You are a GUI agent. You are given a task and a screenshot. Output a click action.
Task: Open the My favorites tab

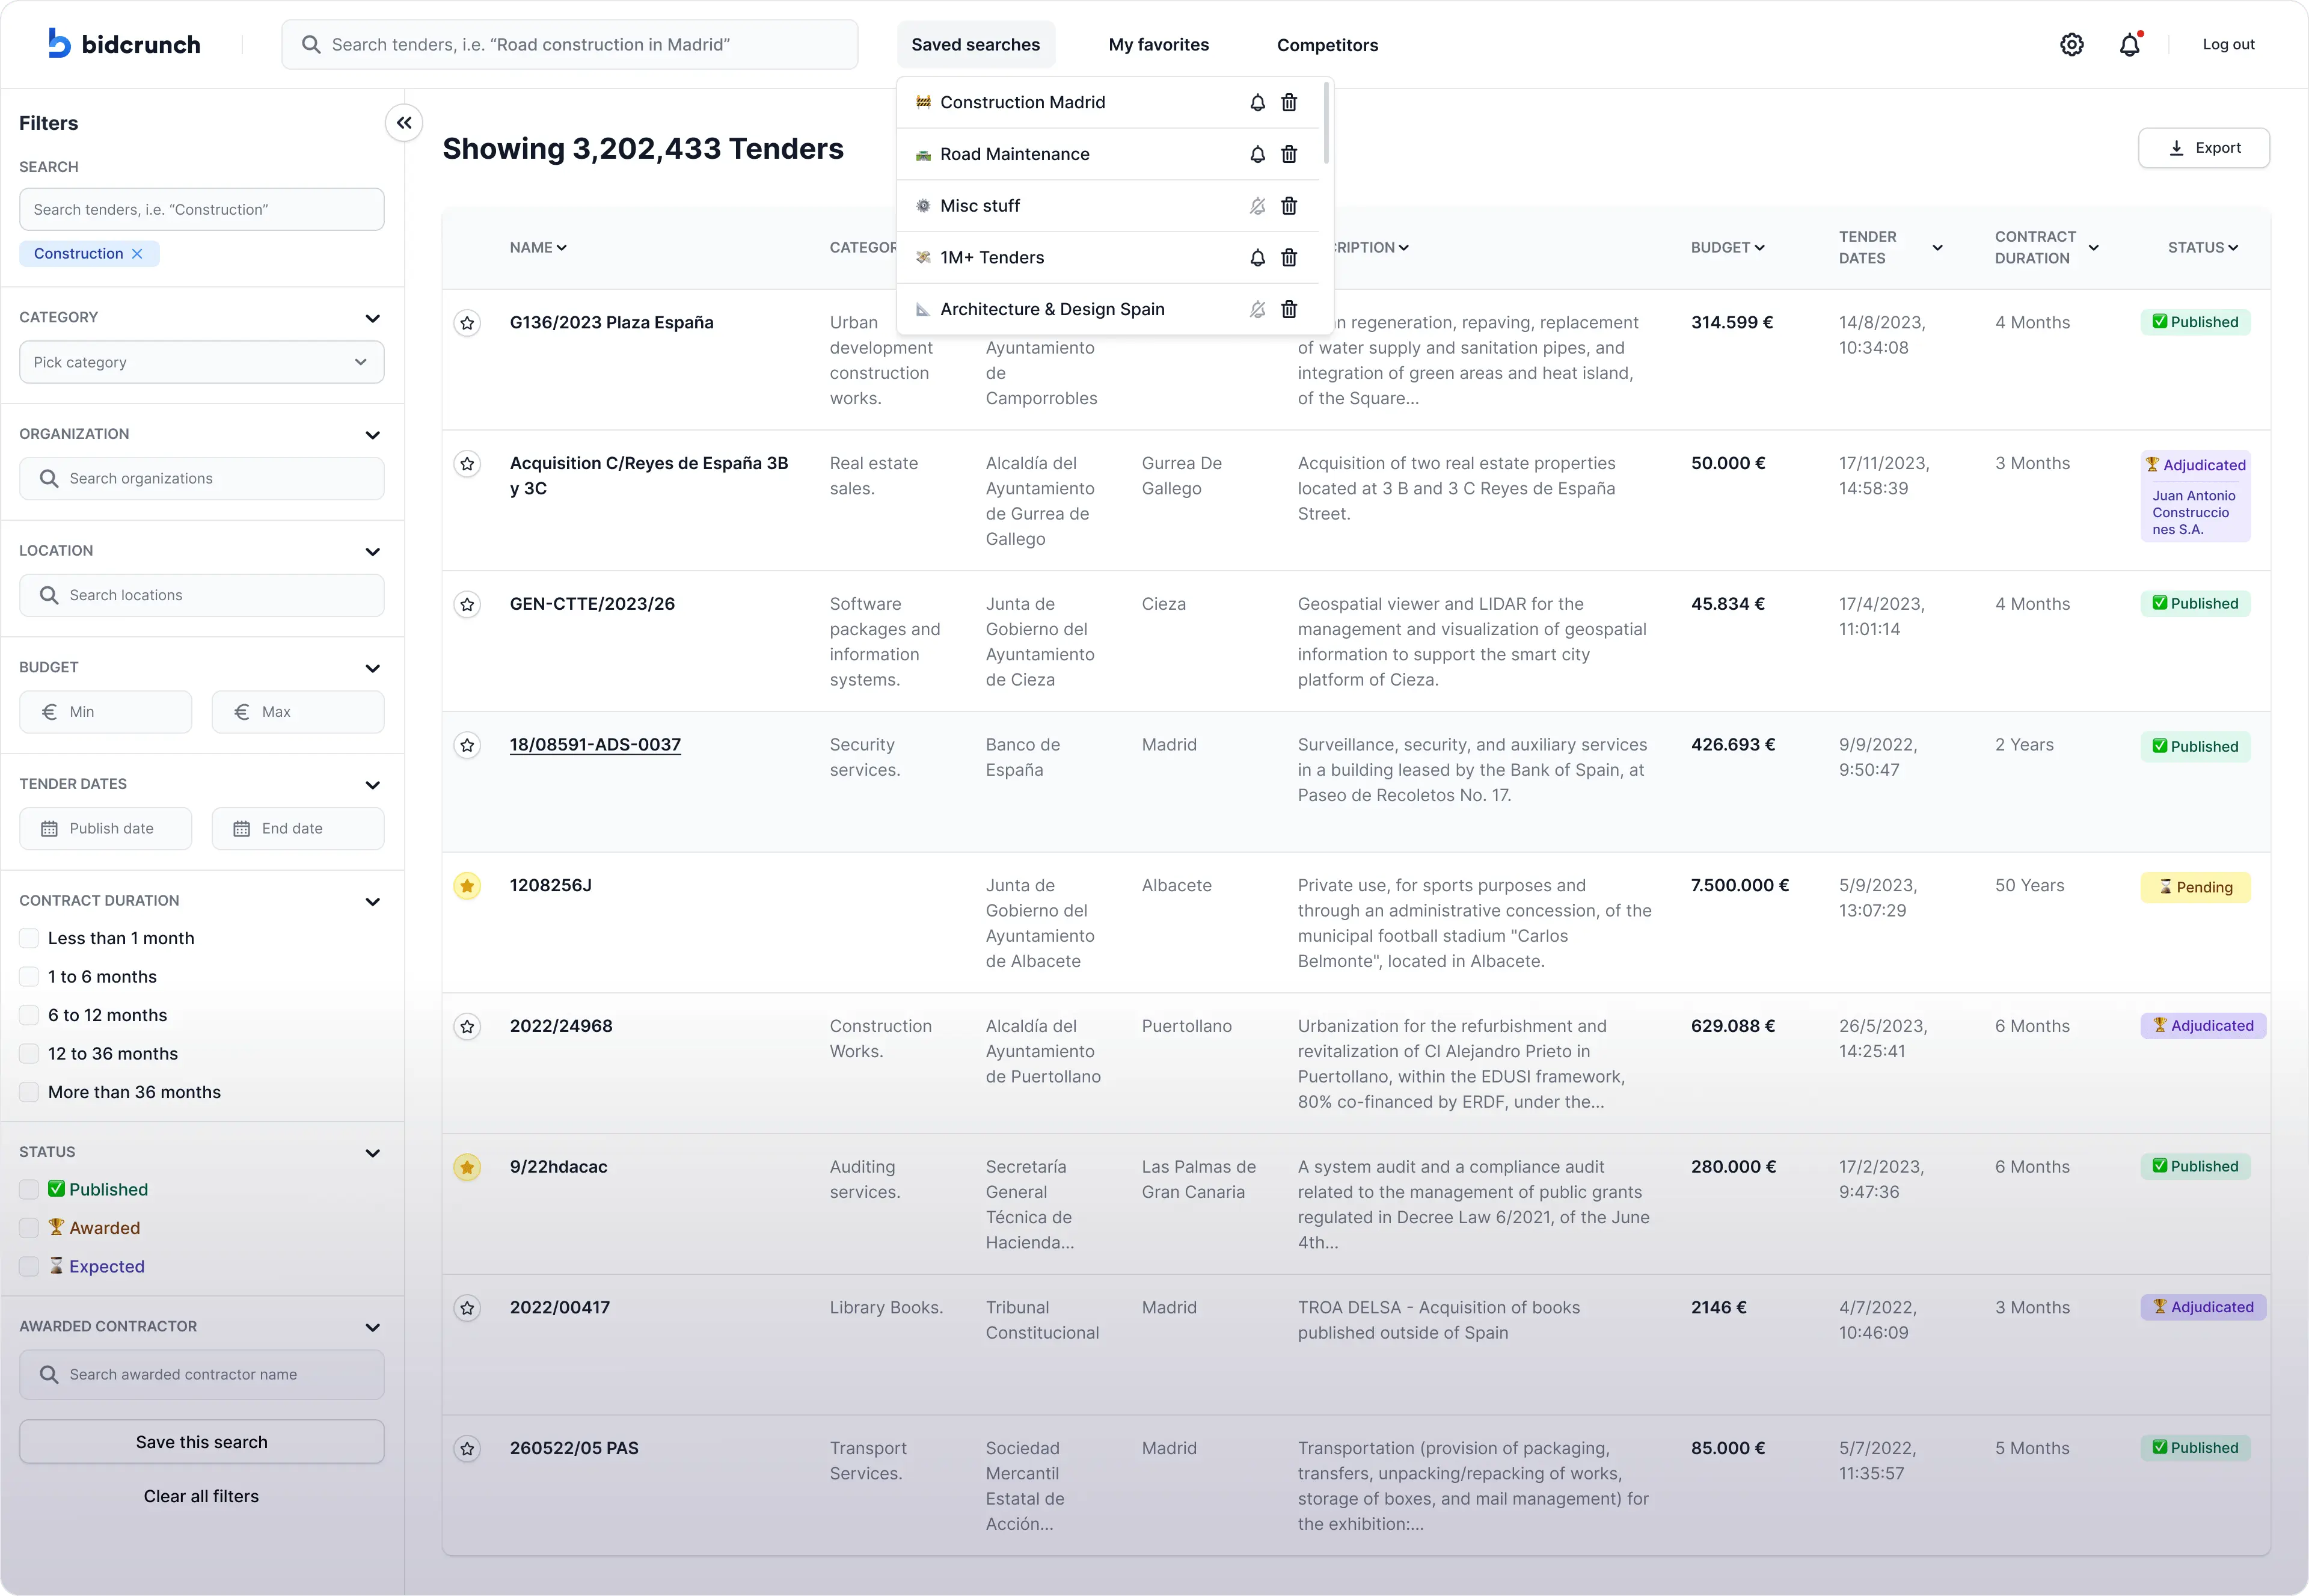point(1158,45)
